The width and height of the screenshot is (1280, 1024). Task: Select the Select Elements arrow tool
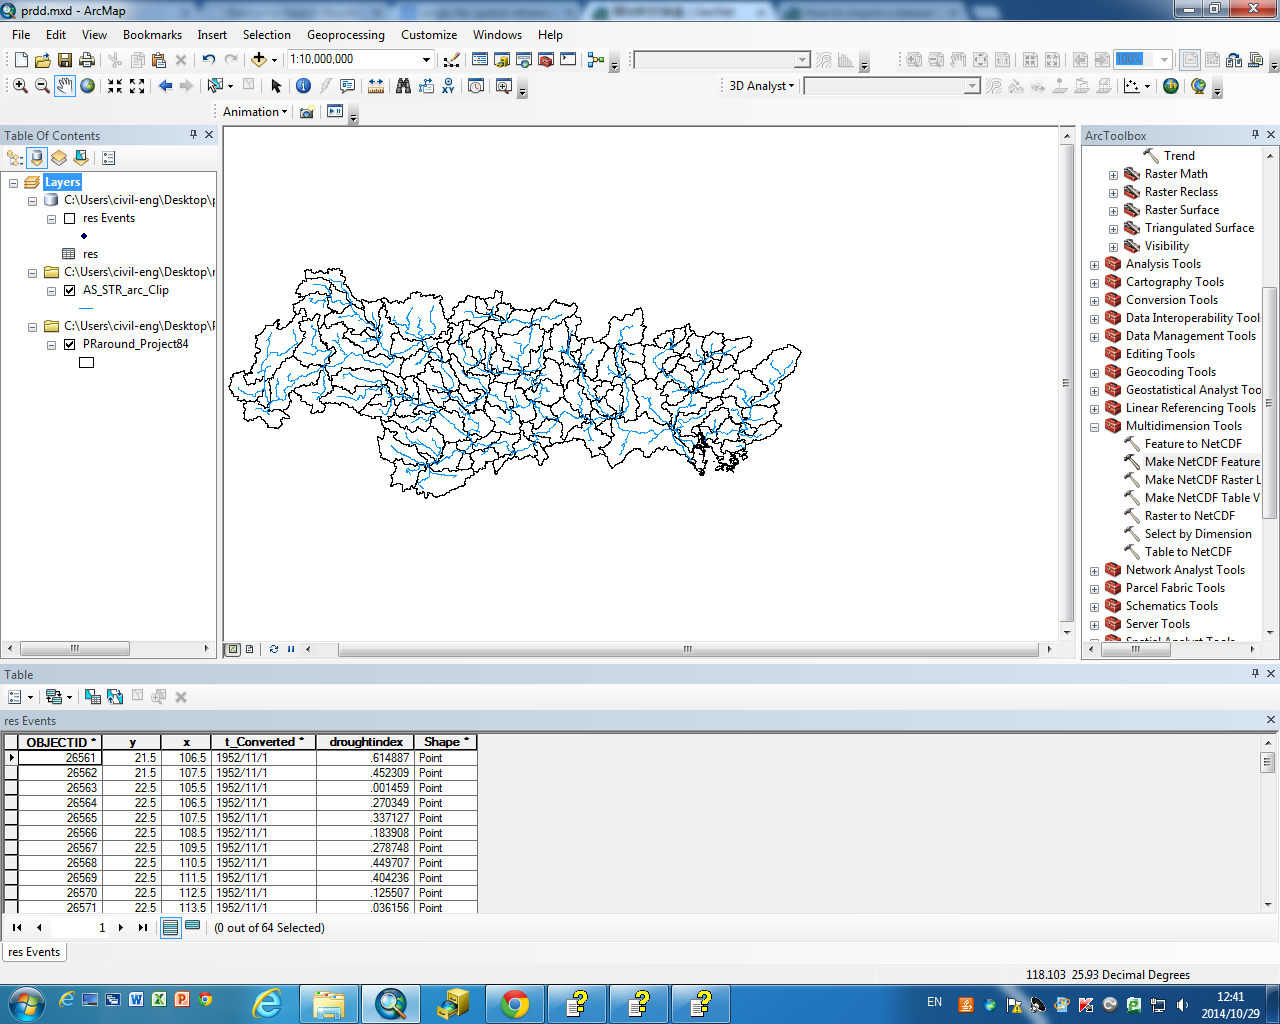coord(277,86)
